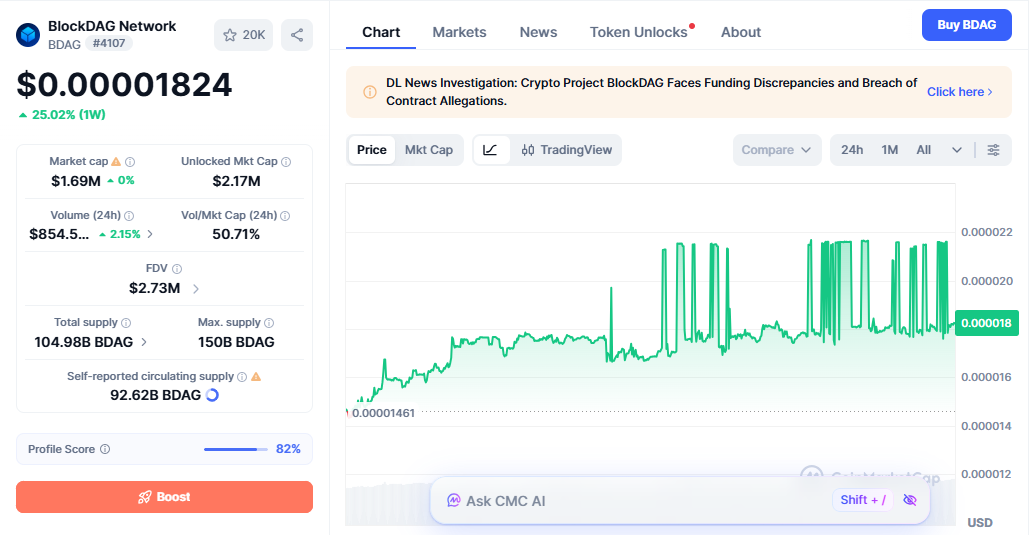The image size is (1029, 535).
Task: Set chart range to 24h
Action: tap(852, 150)
